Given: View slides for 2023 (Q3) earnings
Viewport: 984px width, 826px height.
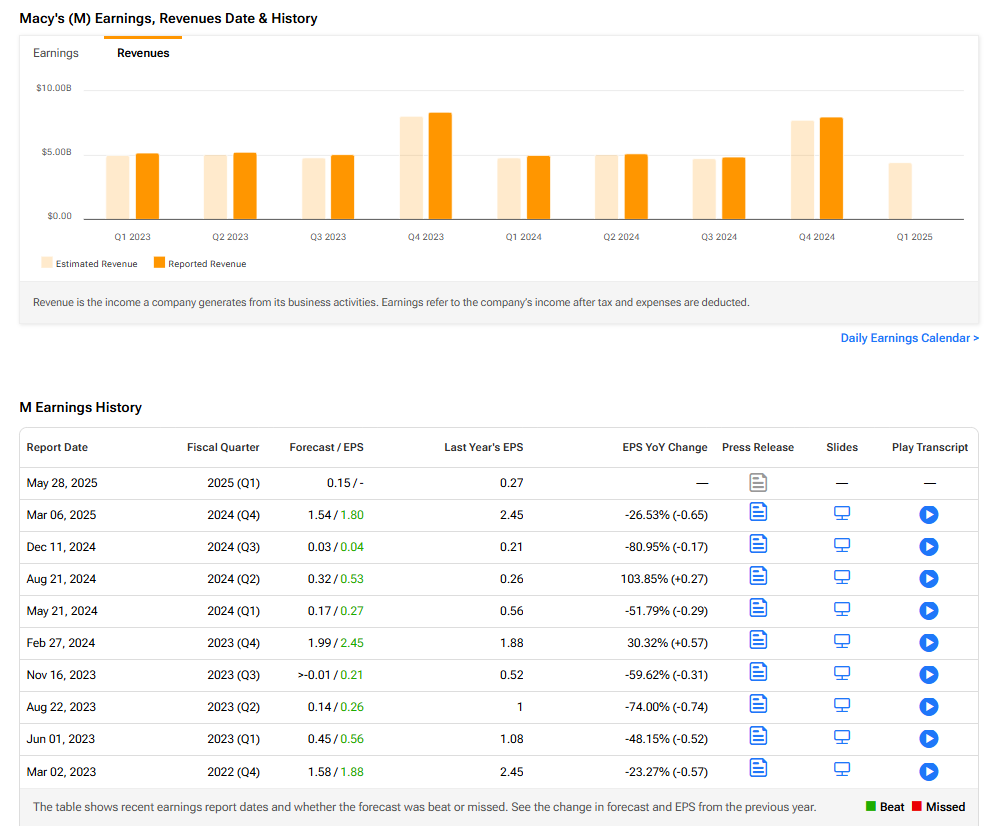Looking at the screenshot, I should click(842, 673).
